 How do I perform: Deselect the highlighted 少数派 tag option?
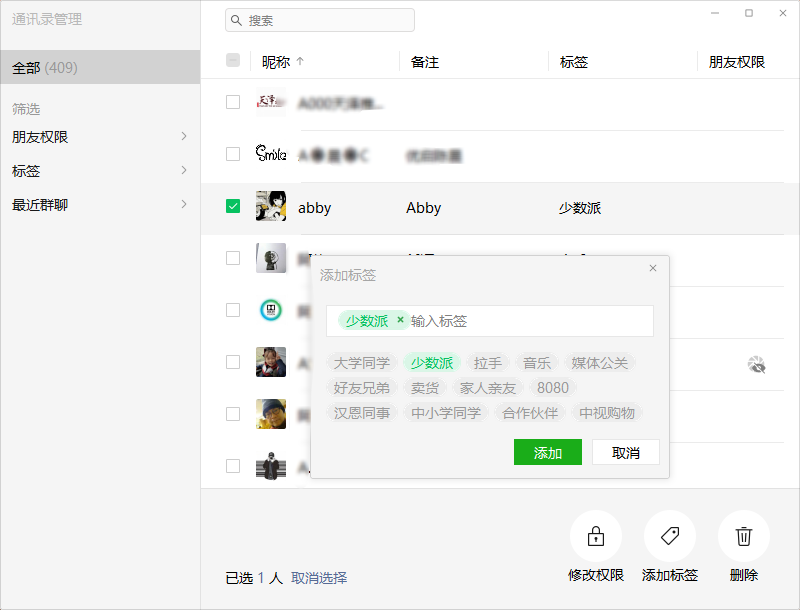432,363
